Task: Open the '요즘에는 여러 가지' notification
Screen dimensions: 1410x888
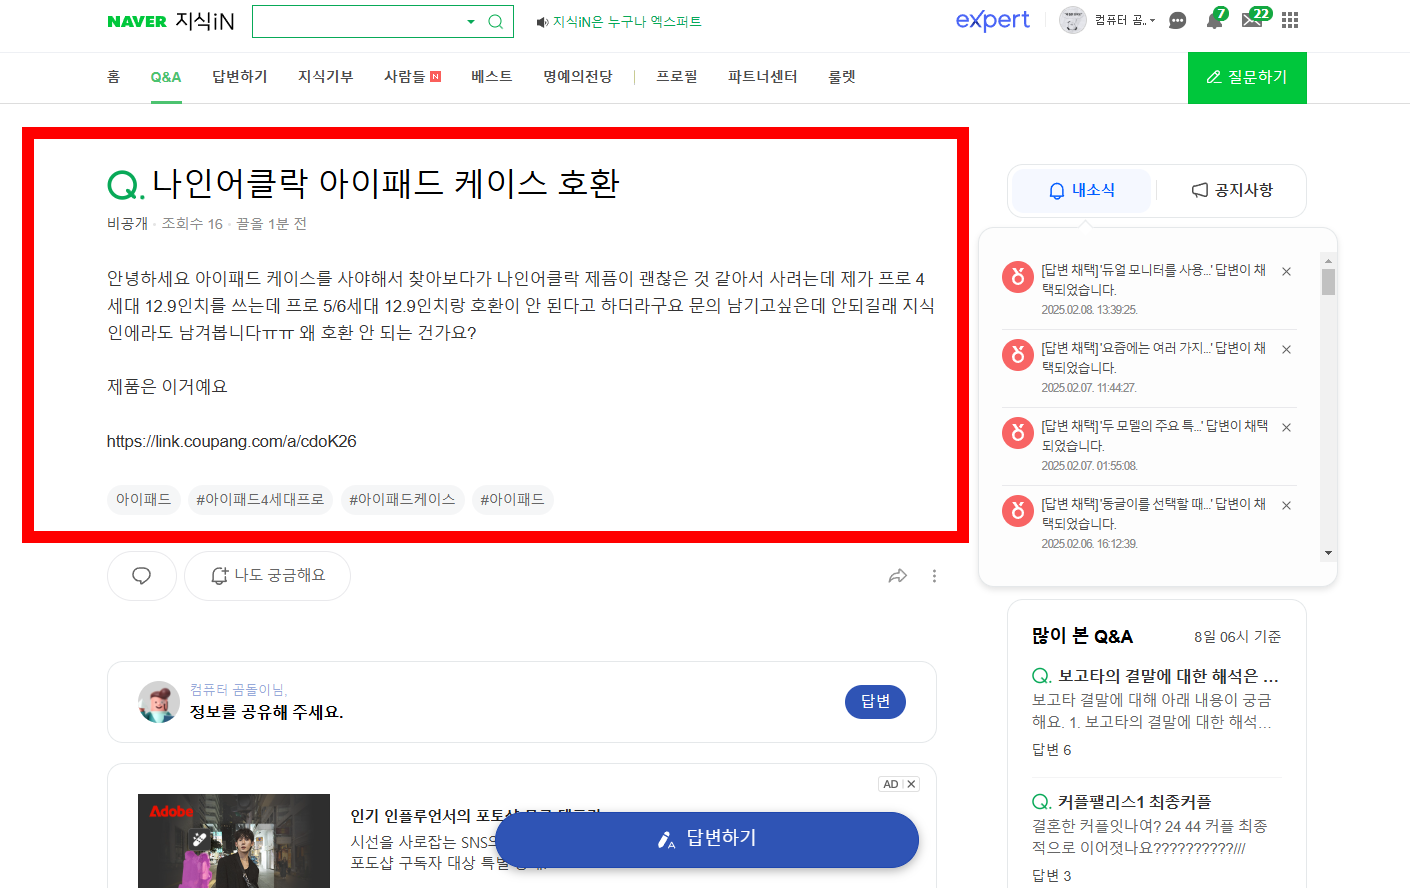Action: click(1153, 358)
